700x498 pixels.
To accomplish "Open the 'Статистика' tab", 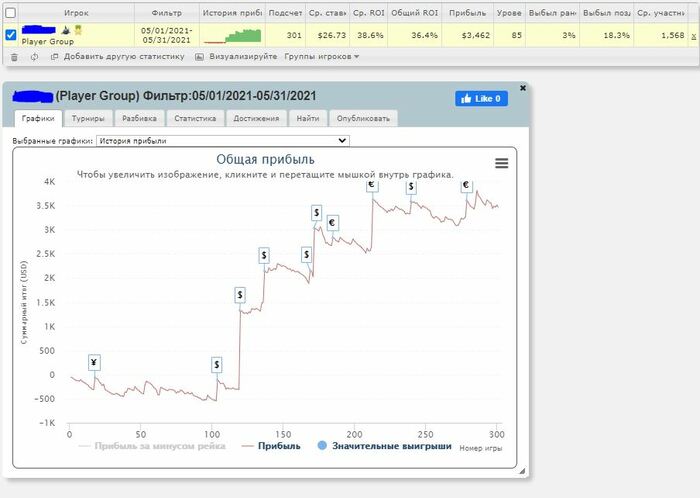I will [x=195, y=118].
